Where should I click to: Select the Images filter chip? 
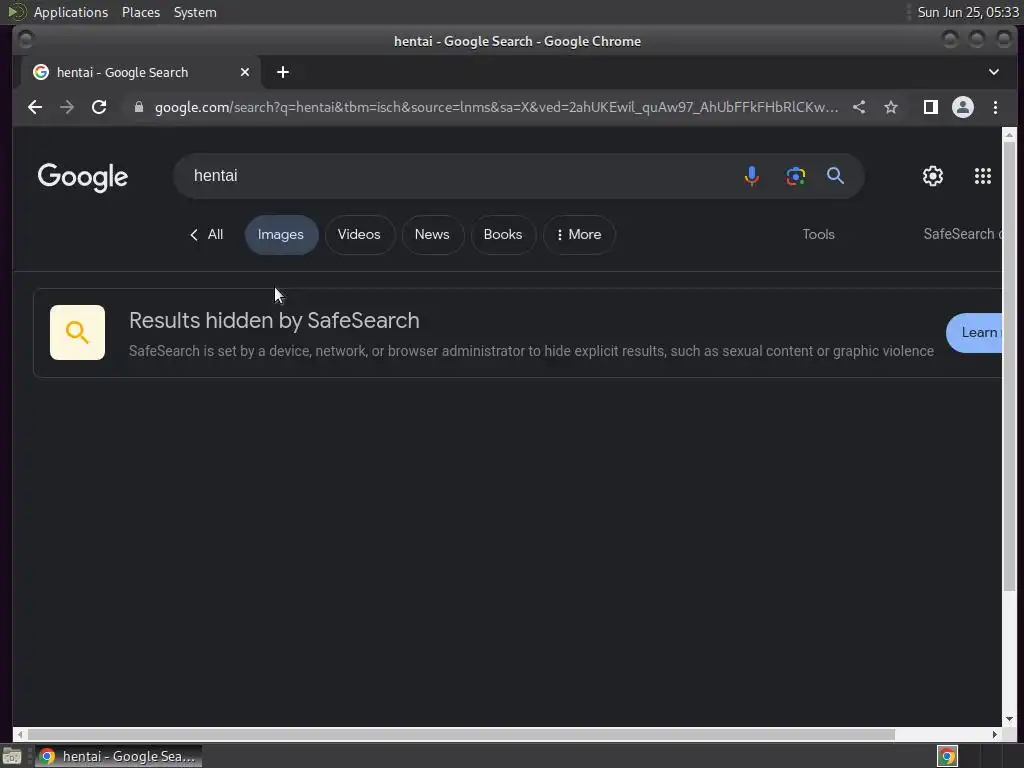[x=281, y=234]
